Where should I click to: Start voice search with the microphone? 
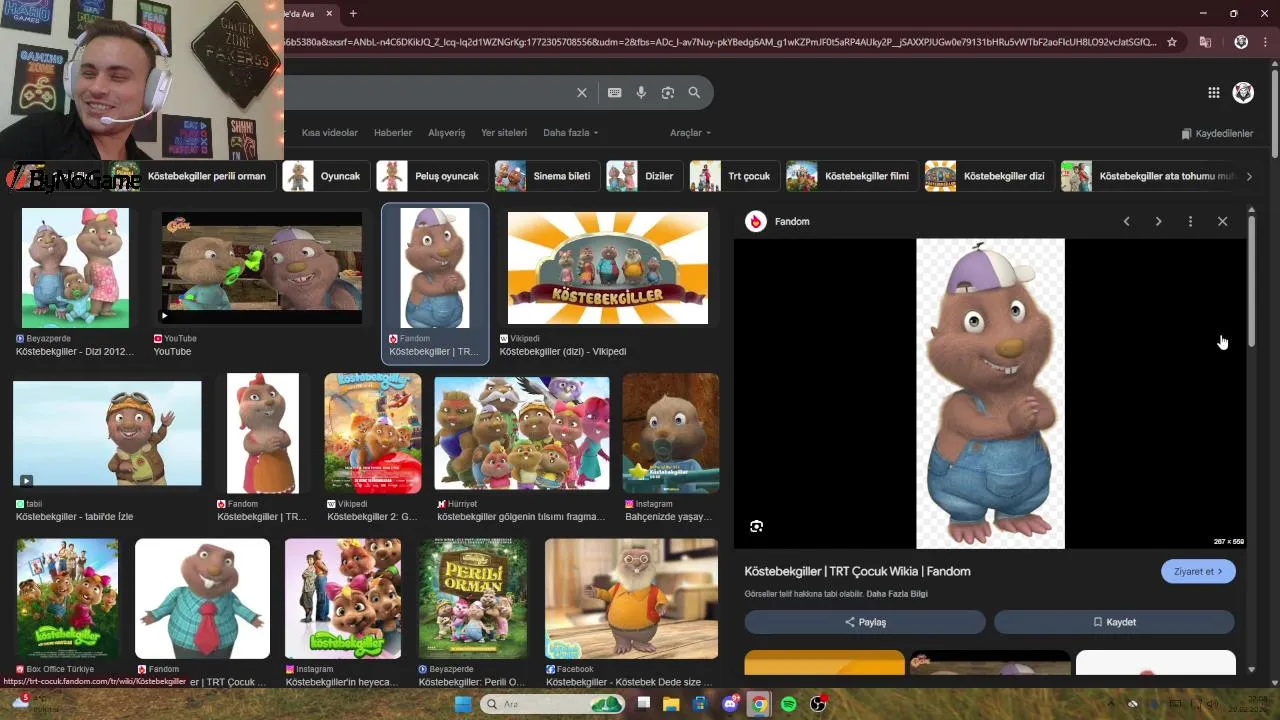(x=641, y=93)
